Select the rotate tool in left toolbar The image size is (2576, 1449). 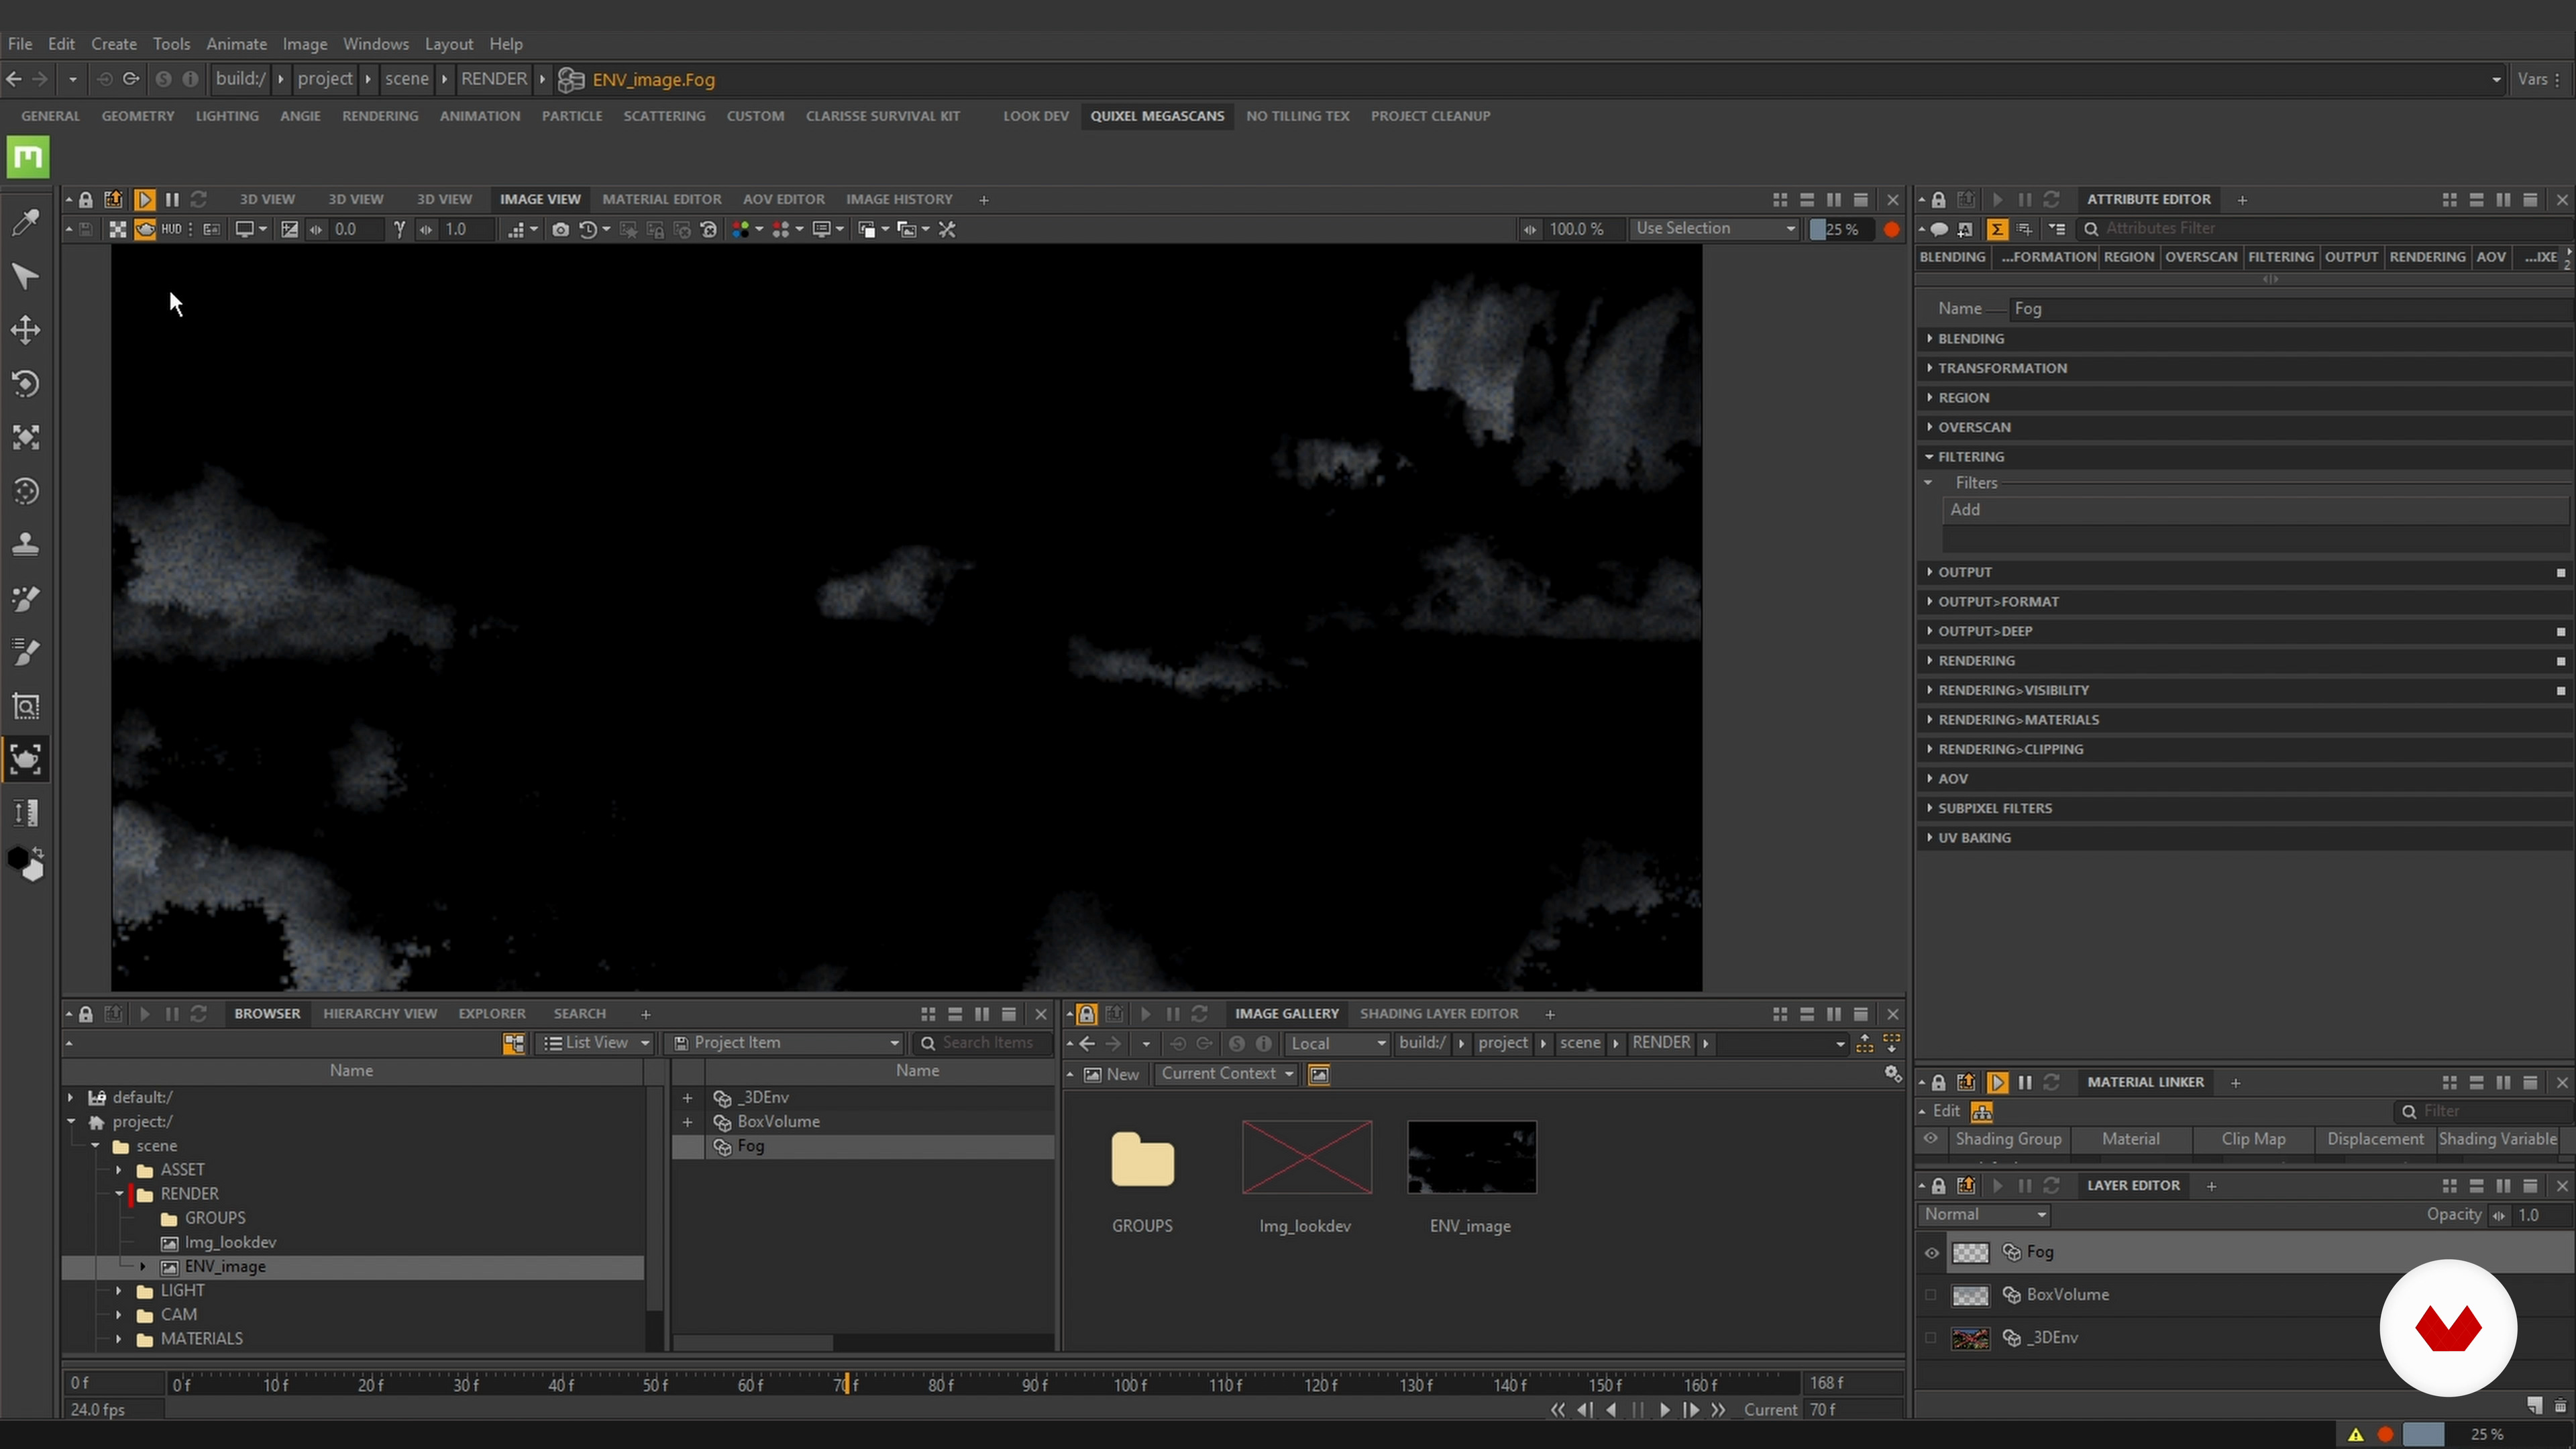25,383
